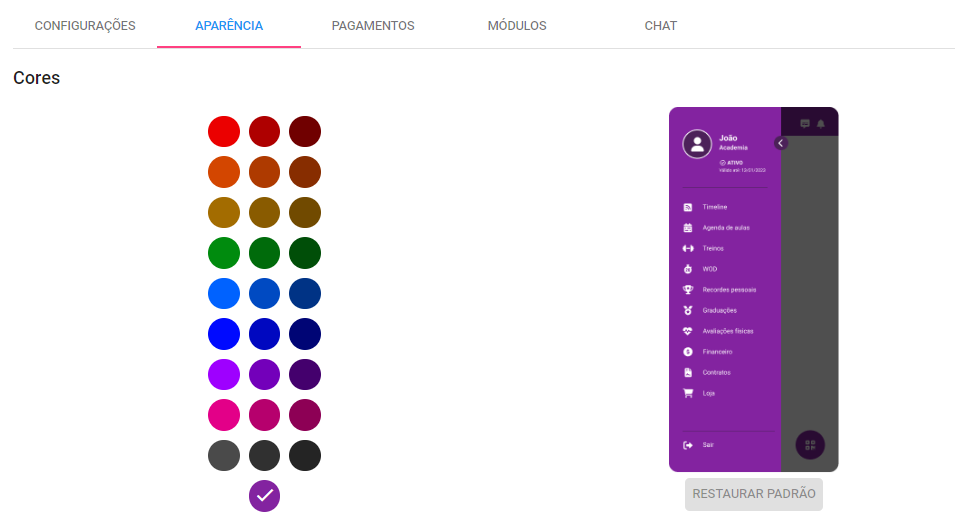Choose the dark magenta swatch
The image size is (955, 532).
pyautogui.click(x=305, y=415)
